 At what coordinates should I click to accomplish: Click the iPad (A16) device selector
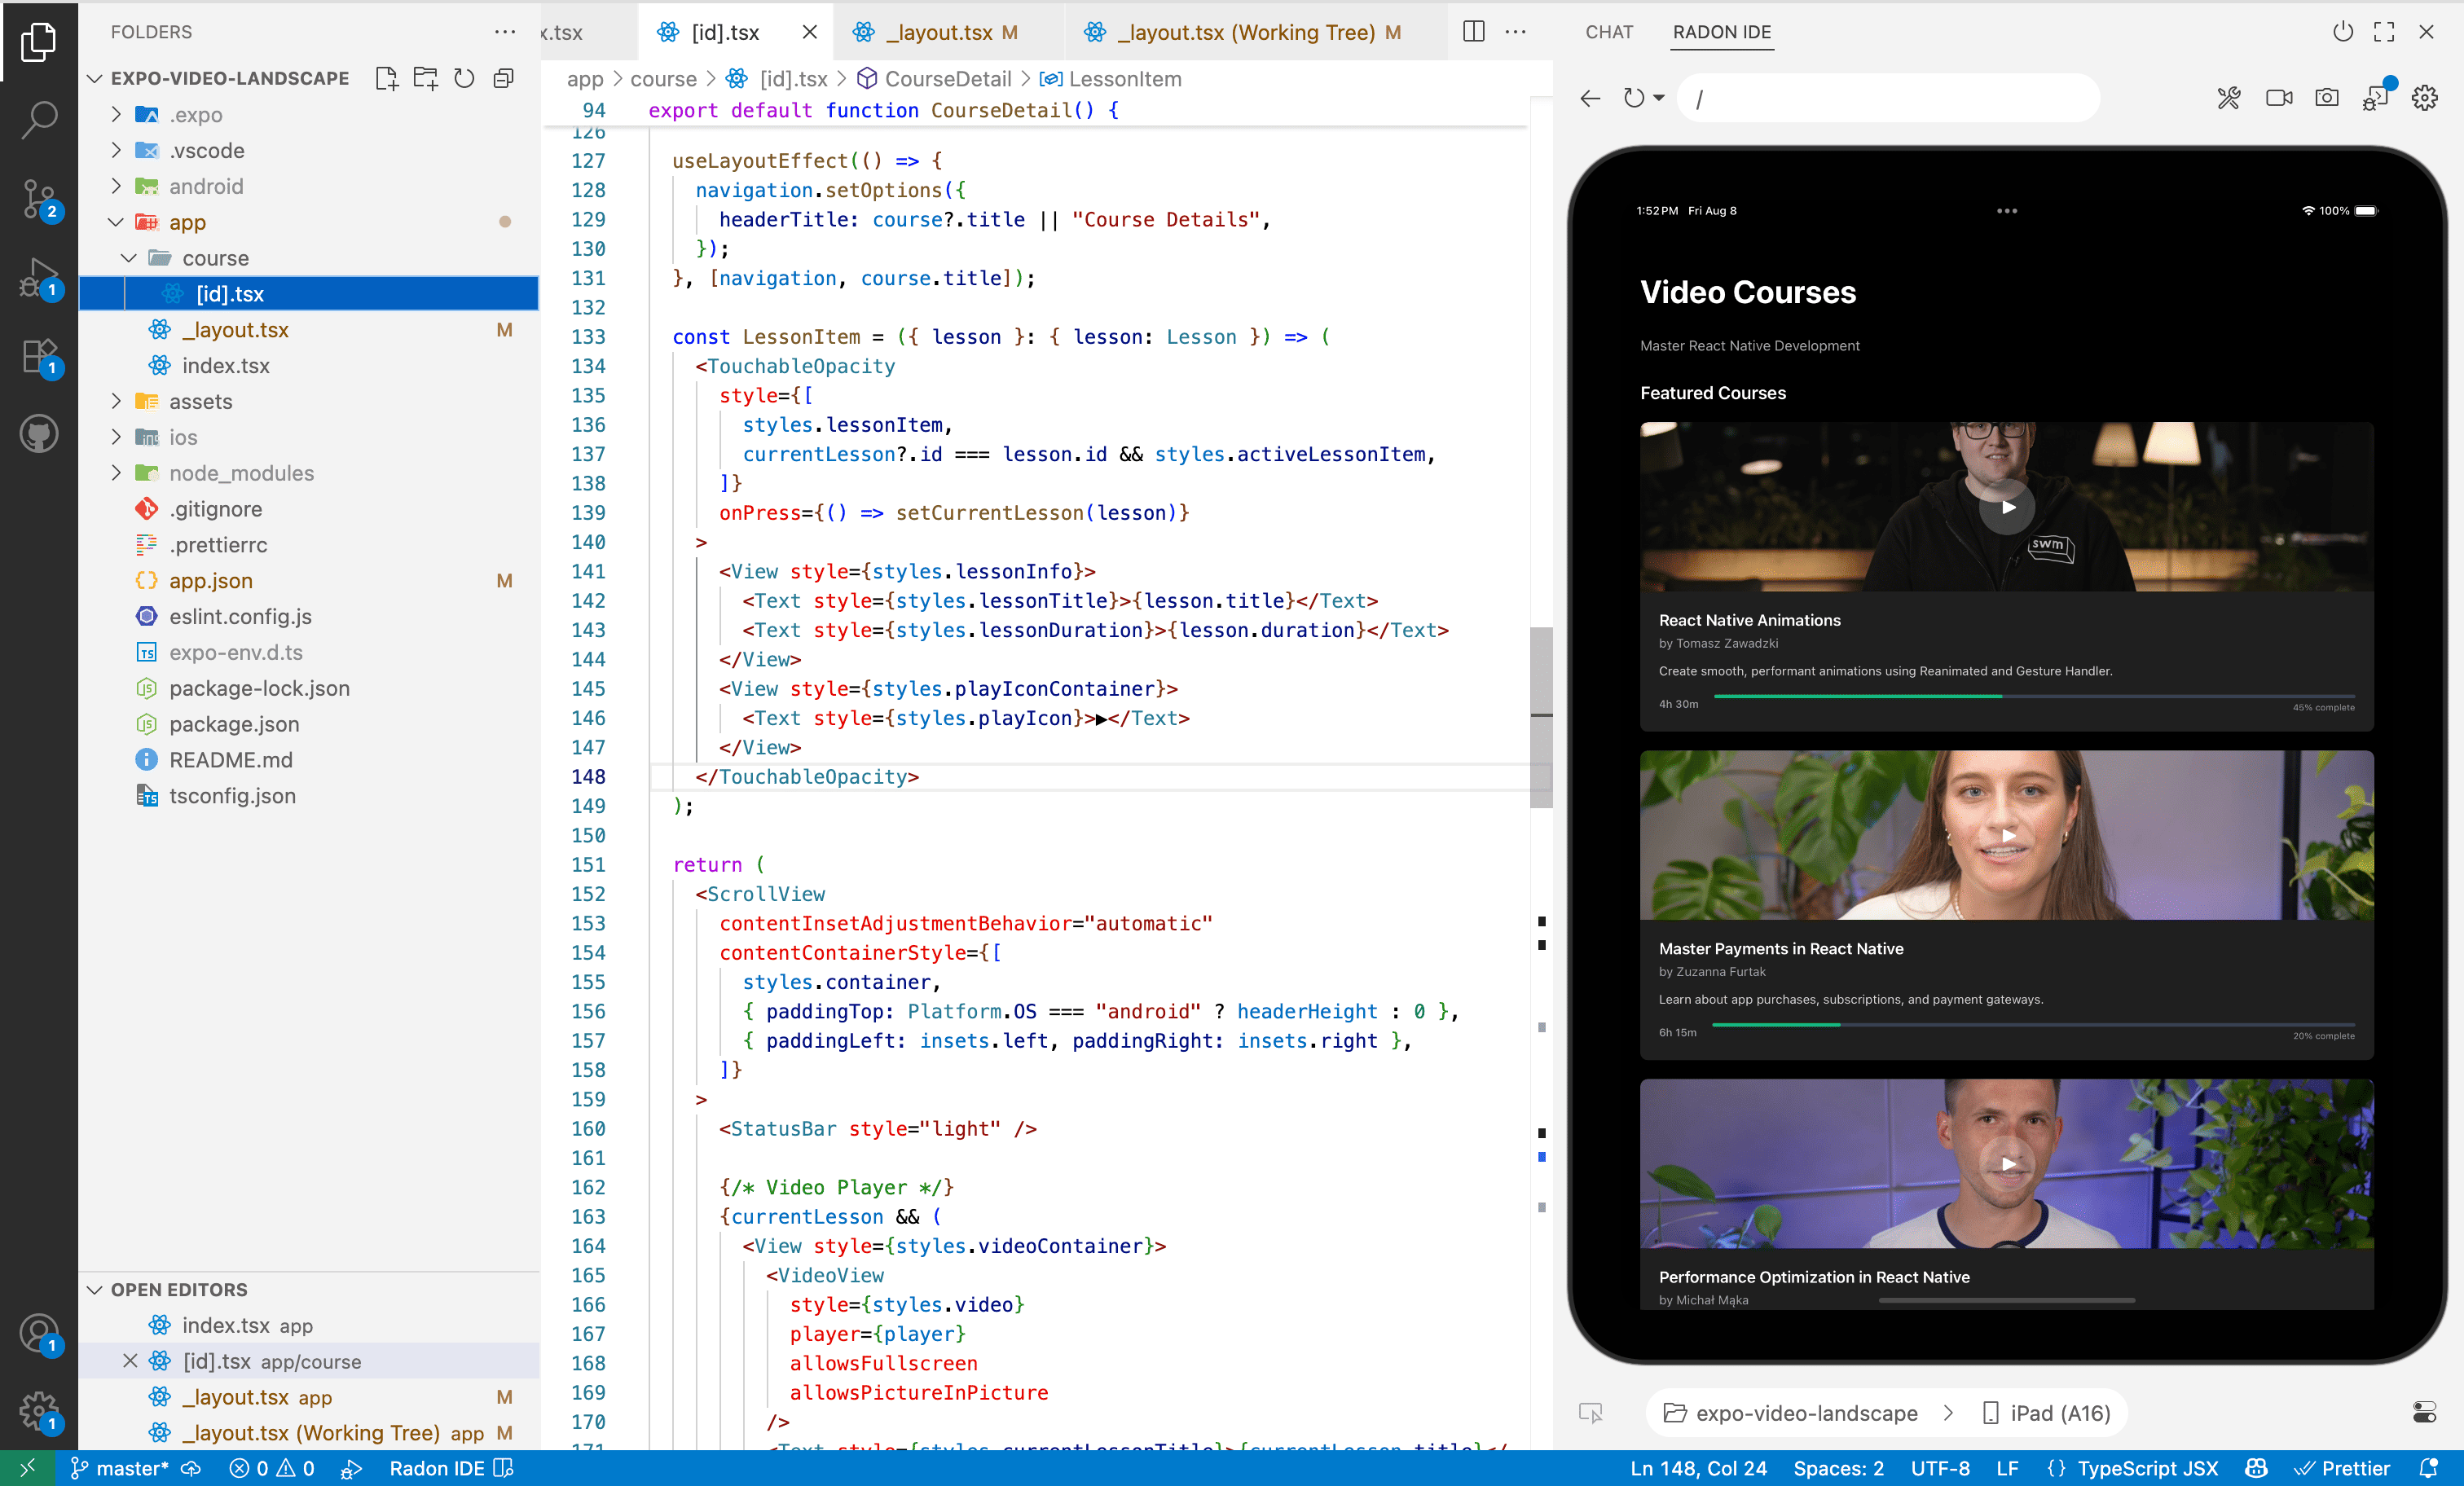(x=2046, y=1412)
